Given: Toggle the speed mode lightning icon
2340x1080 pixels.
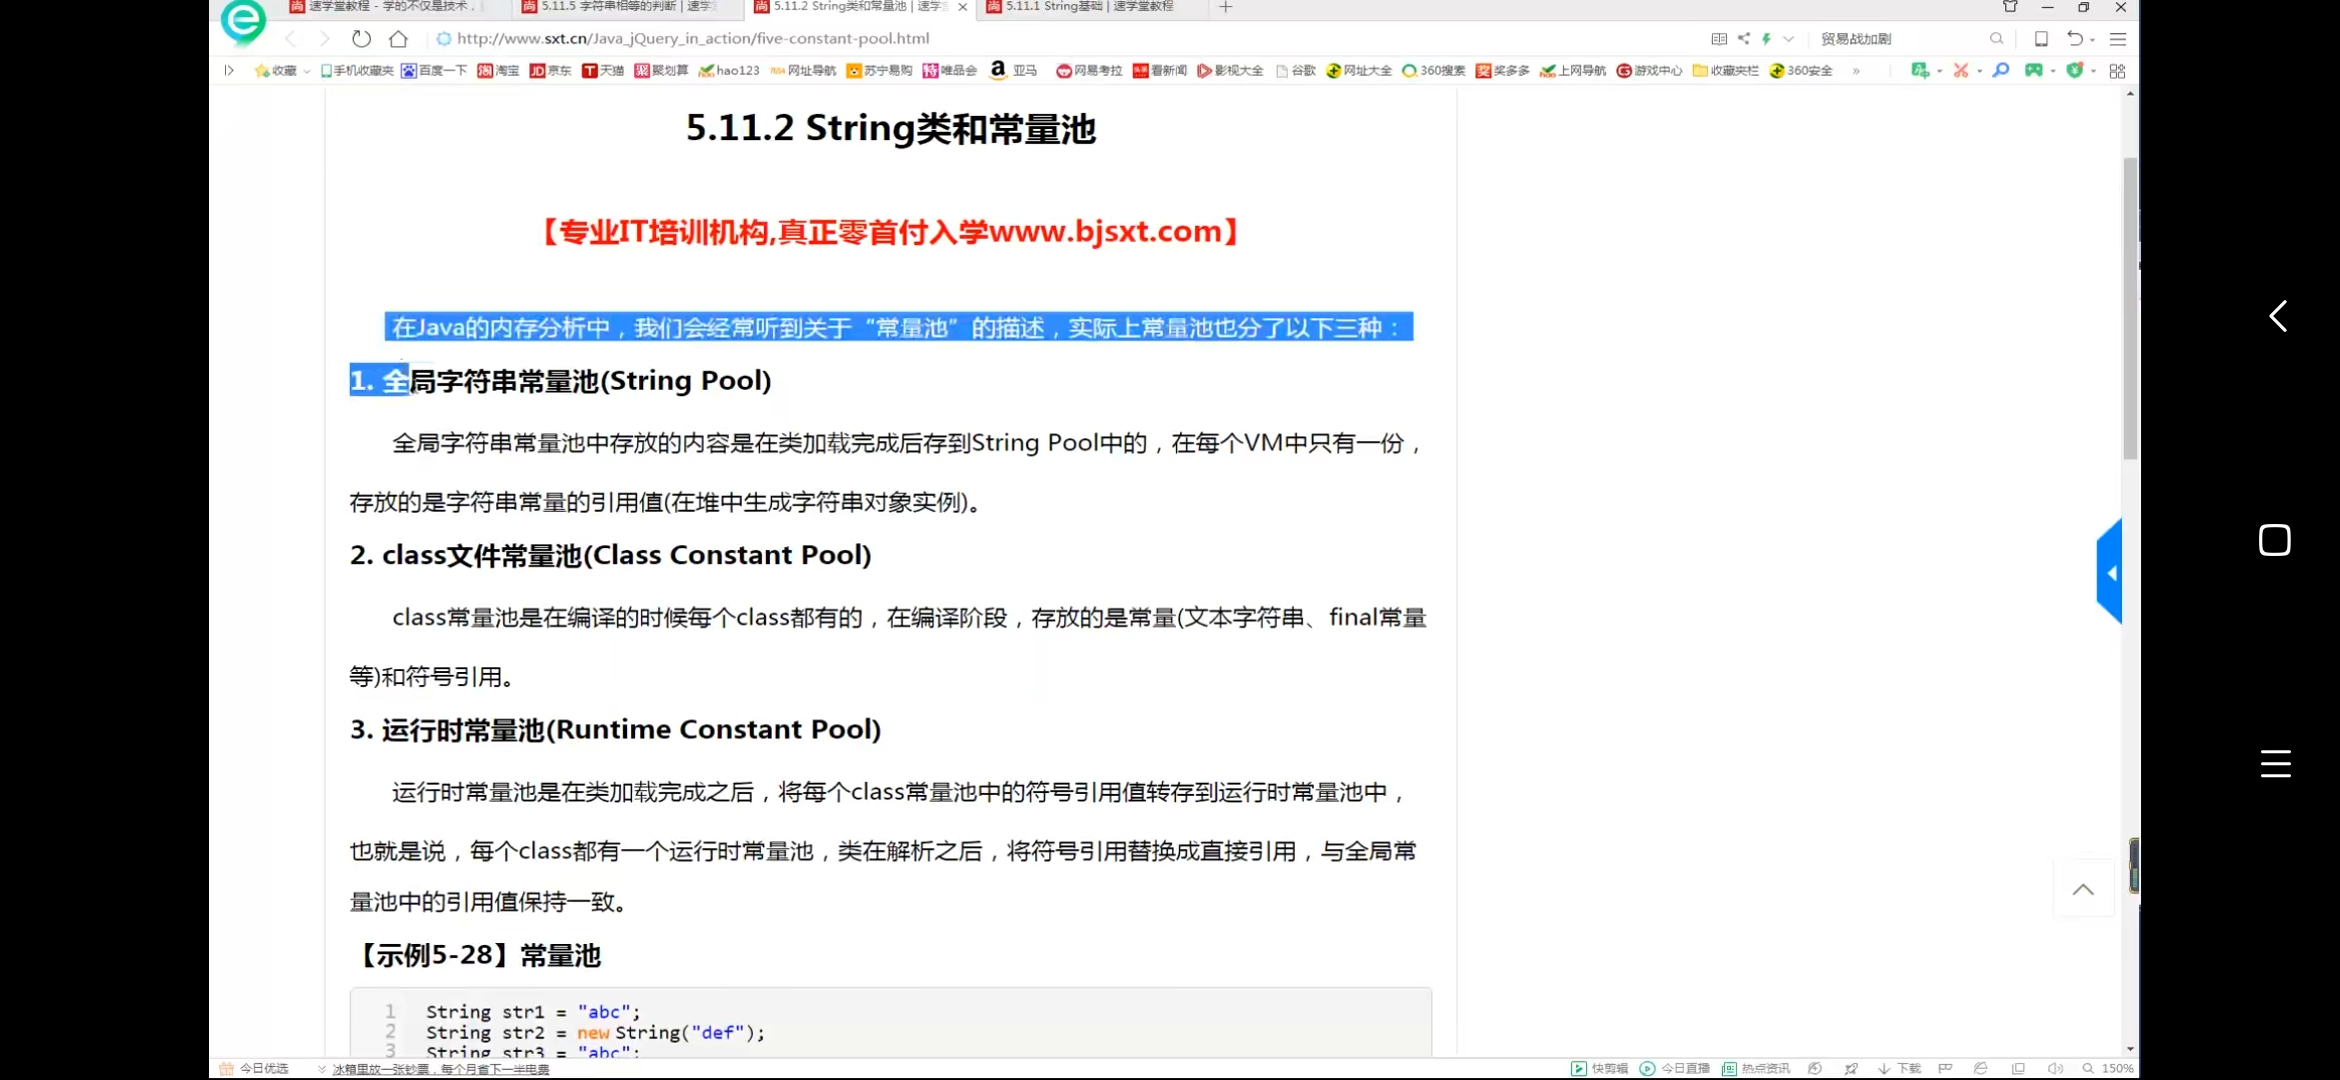Looking at the screenshot, I should (x=1766, y=39).
